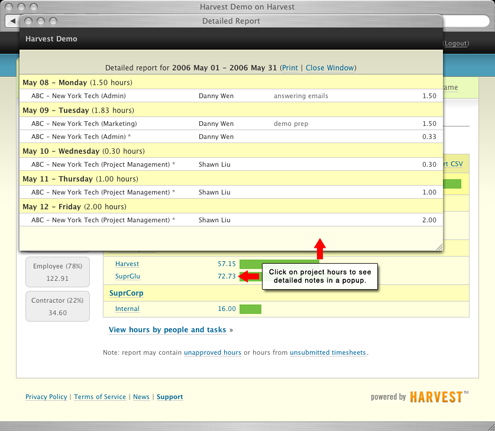
Task: Click the popup window resize grip
Action: [439, 247]
